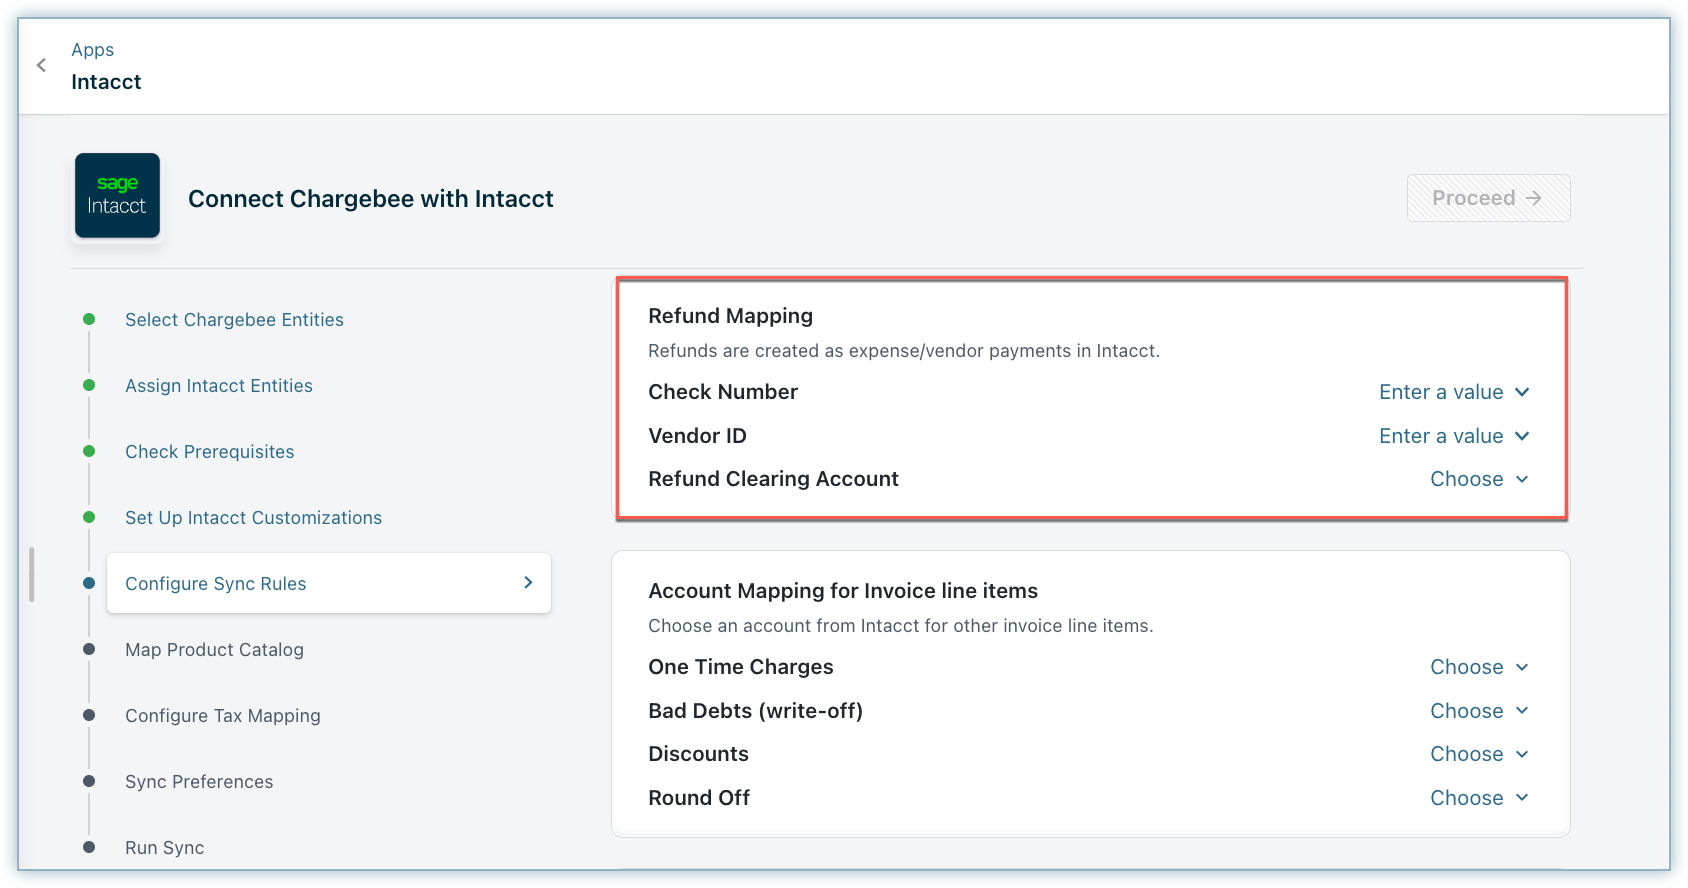Select an account for Round Off

1479,798
